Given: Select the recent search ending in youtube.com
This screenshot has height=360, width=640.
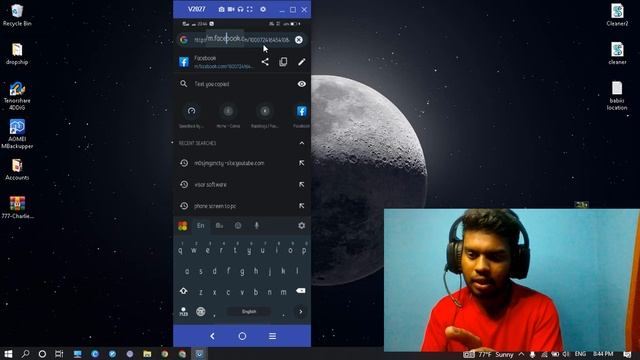Looking at the screenshot, I should point(229,163).
